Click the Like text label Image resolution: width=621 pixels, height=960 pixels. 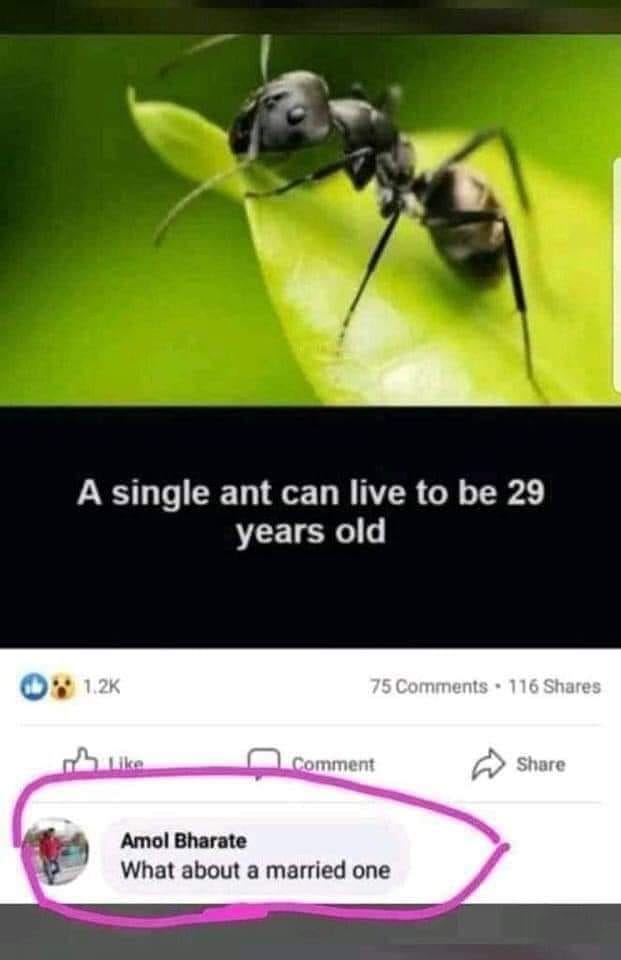coord(126,763)
